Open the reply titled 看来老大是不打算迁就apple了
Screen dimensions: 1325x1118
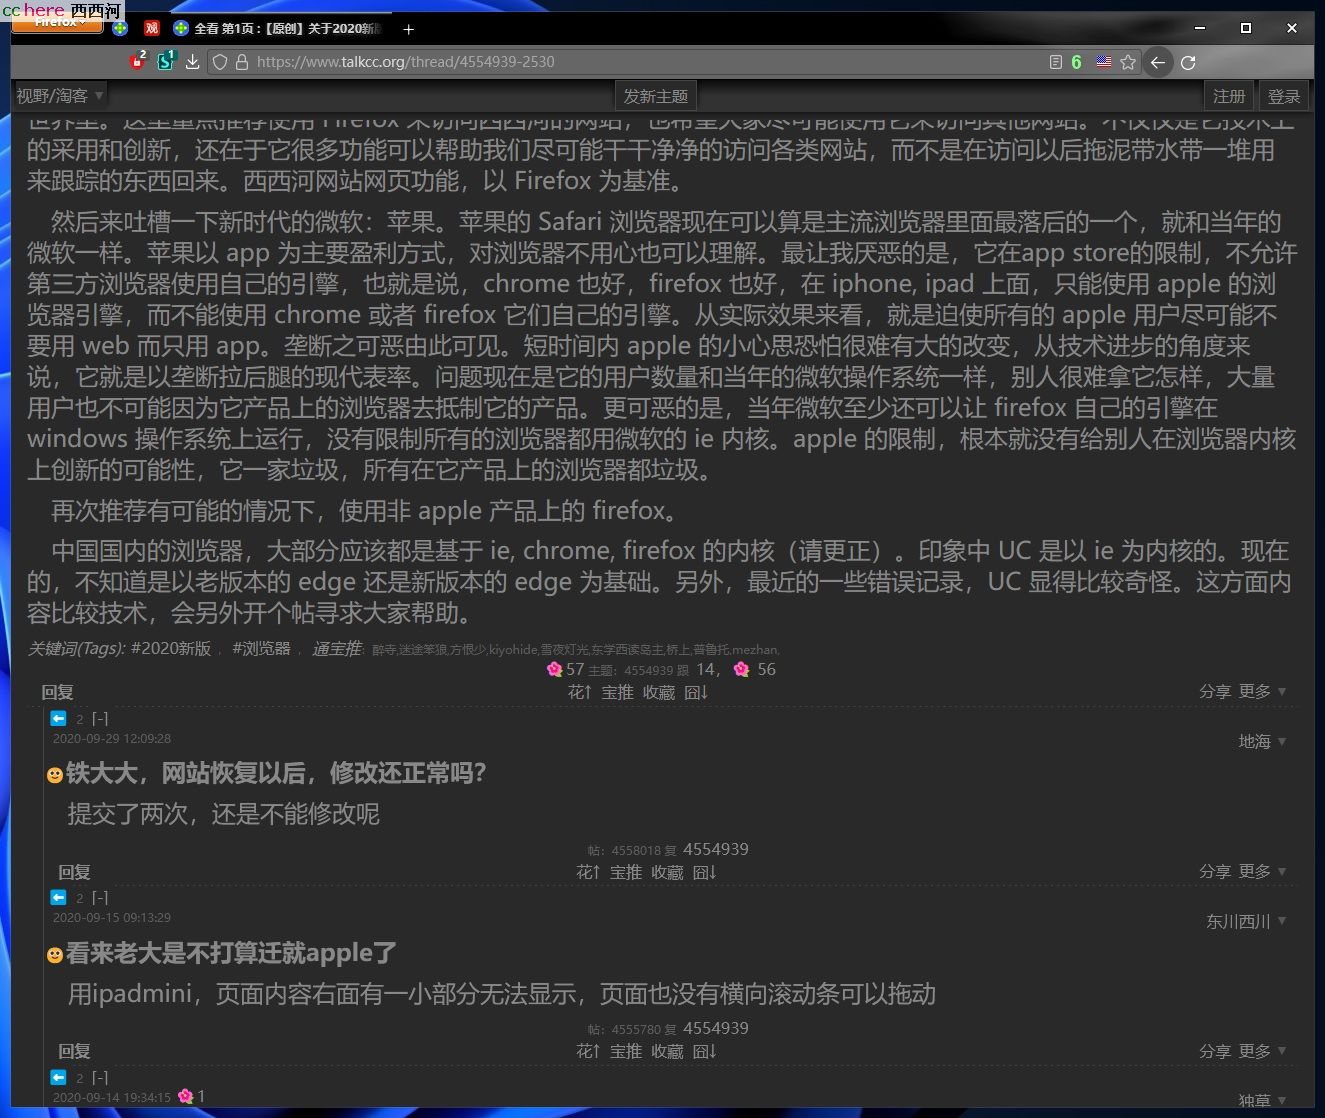tap(232, 953)
